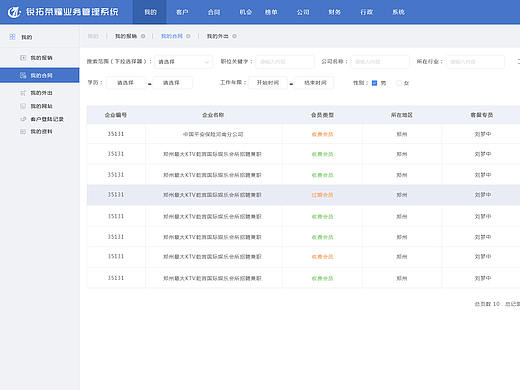Click 刘梦中 in the 中国平安保险 row
The width and height of the screenshot is (520, 390).
[x=483, y=134]
